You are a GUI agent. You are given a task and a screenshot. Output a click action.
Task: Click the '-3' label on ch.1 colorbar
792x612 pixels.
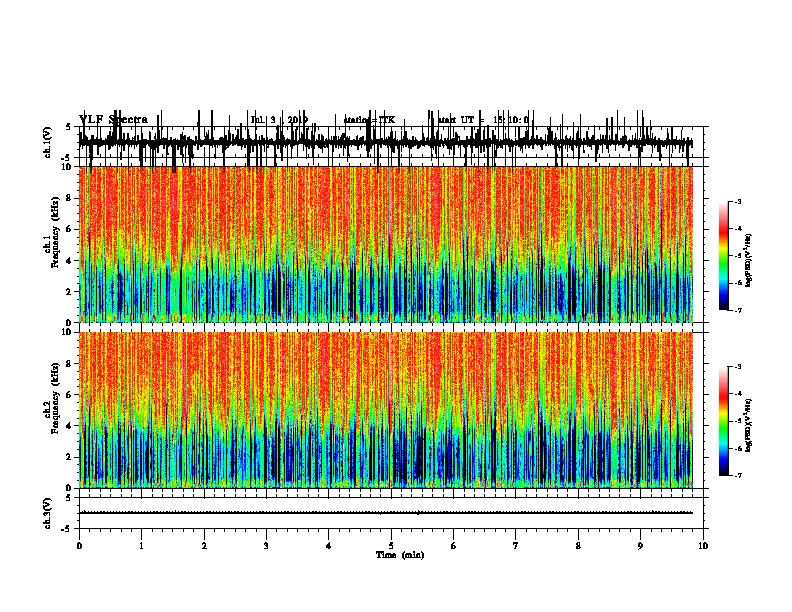(737, 201)
